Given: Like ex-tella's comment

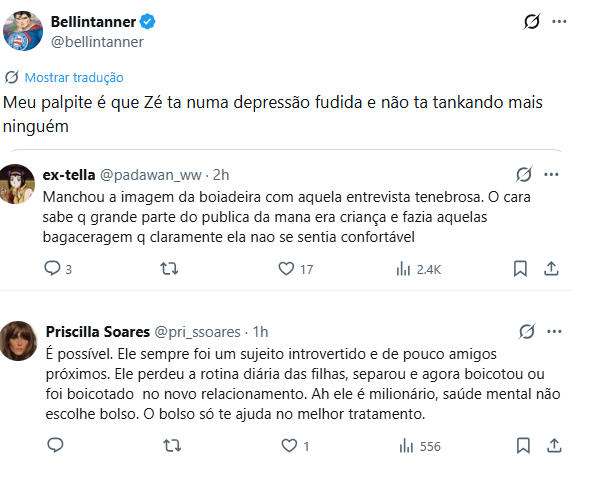Looking at the screenshot, I should (287, 268).
